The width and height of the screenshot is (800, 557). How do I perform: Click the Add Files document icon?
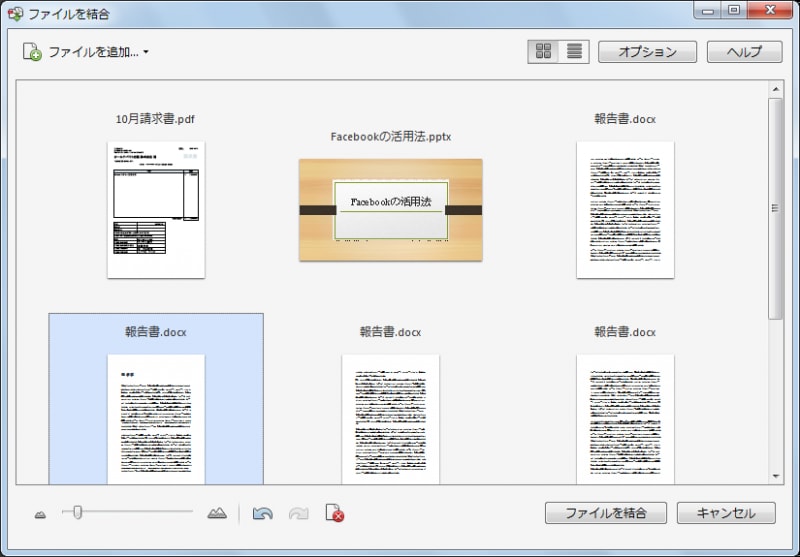32,52
